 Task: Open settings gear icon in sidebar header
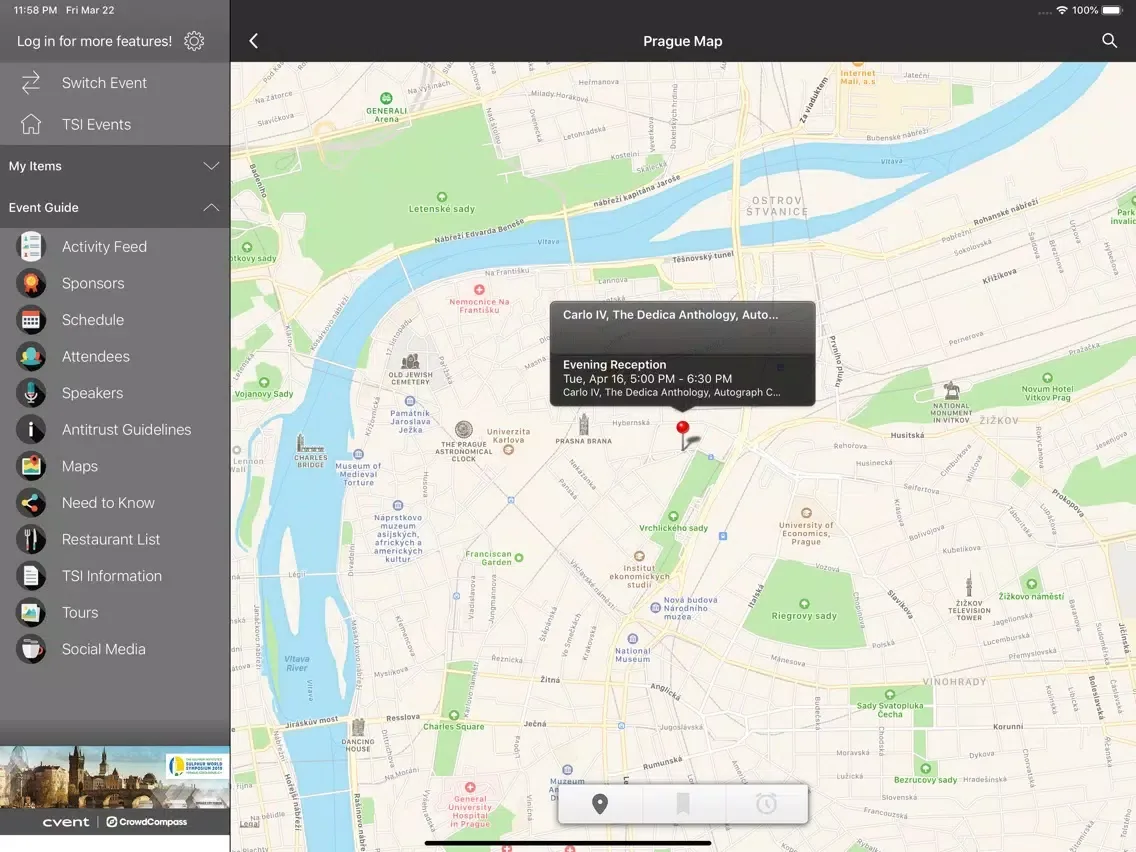pyautogui.click(x=194, y=41)
